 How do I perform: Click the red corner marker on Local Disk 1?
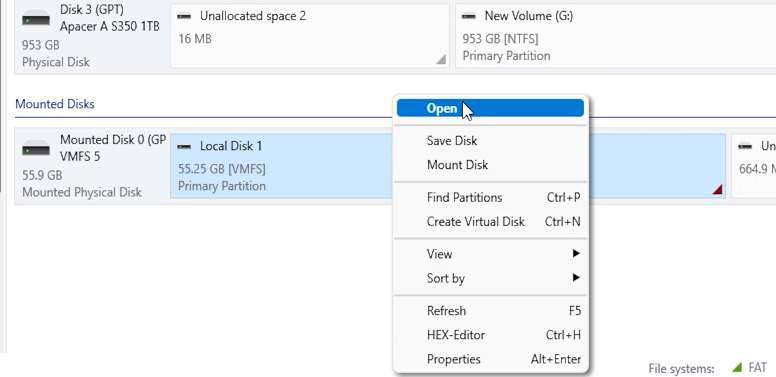coord(717,189)
